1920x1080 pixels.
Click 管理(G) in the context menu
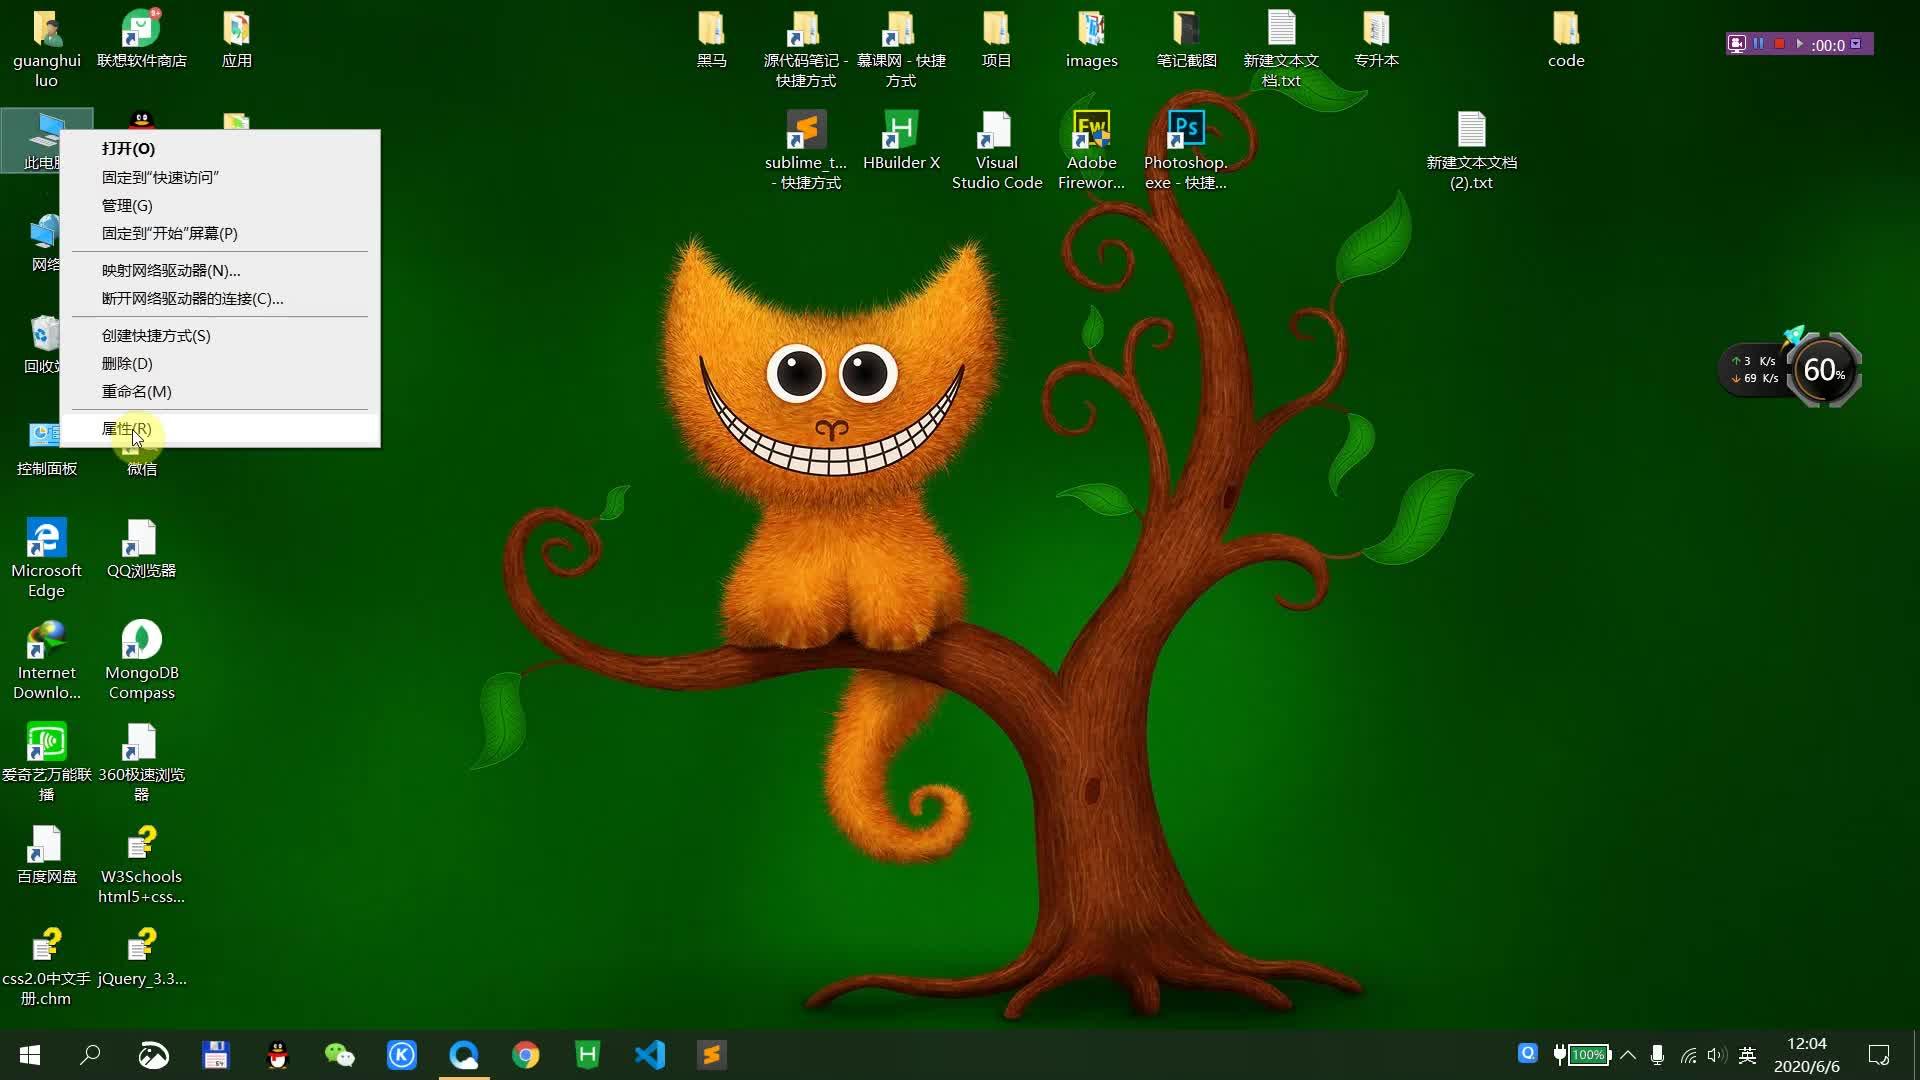click(x=220, y=206)
